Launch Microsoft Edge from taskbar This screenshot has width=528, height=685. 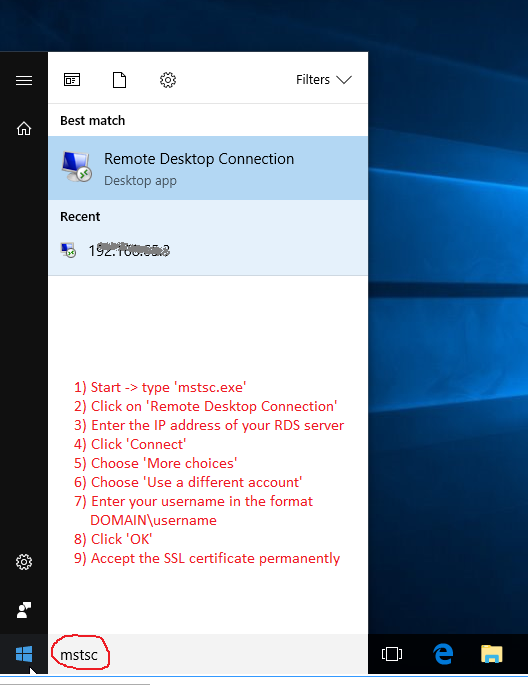pyautogui.click(x=443, y=654)
